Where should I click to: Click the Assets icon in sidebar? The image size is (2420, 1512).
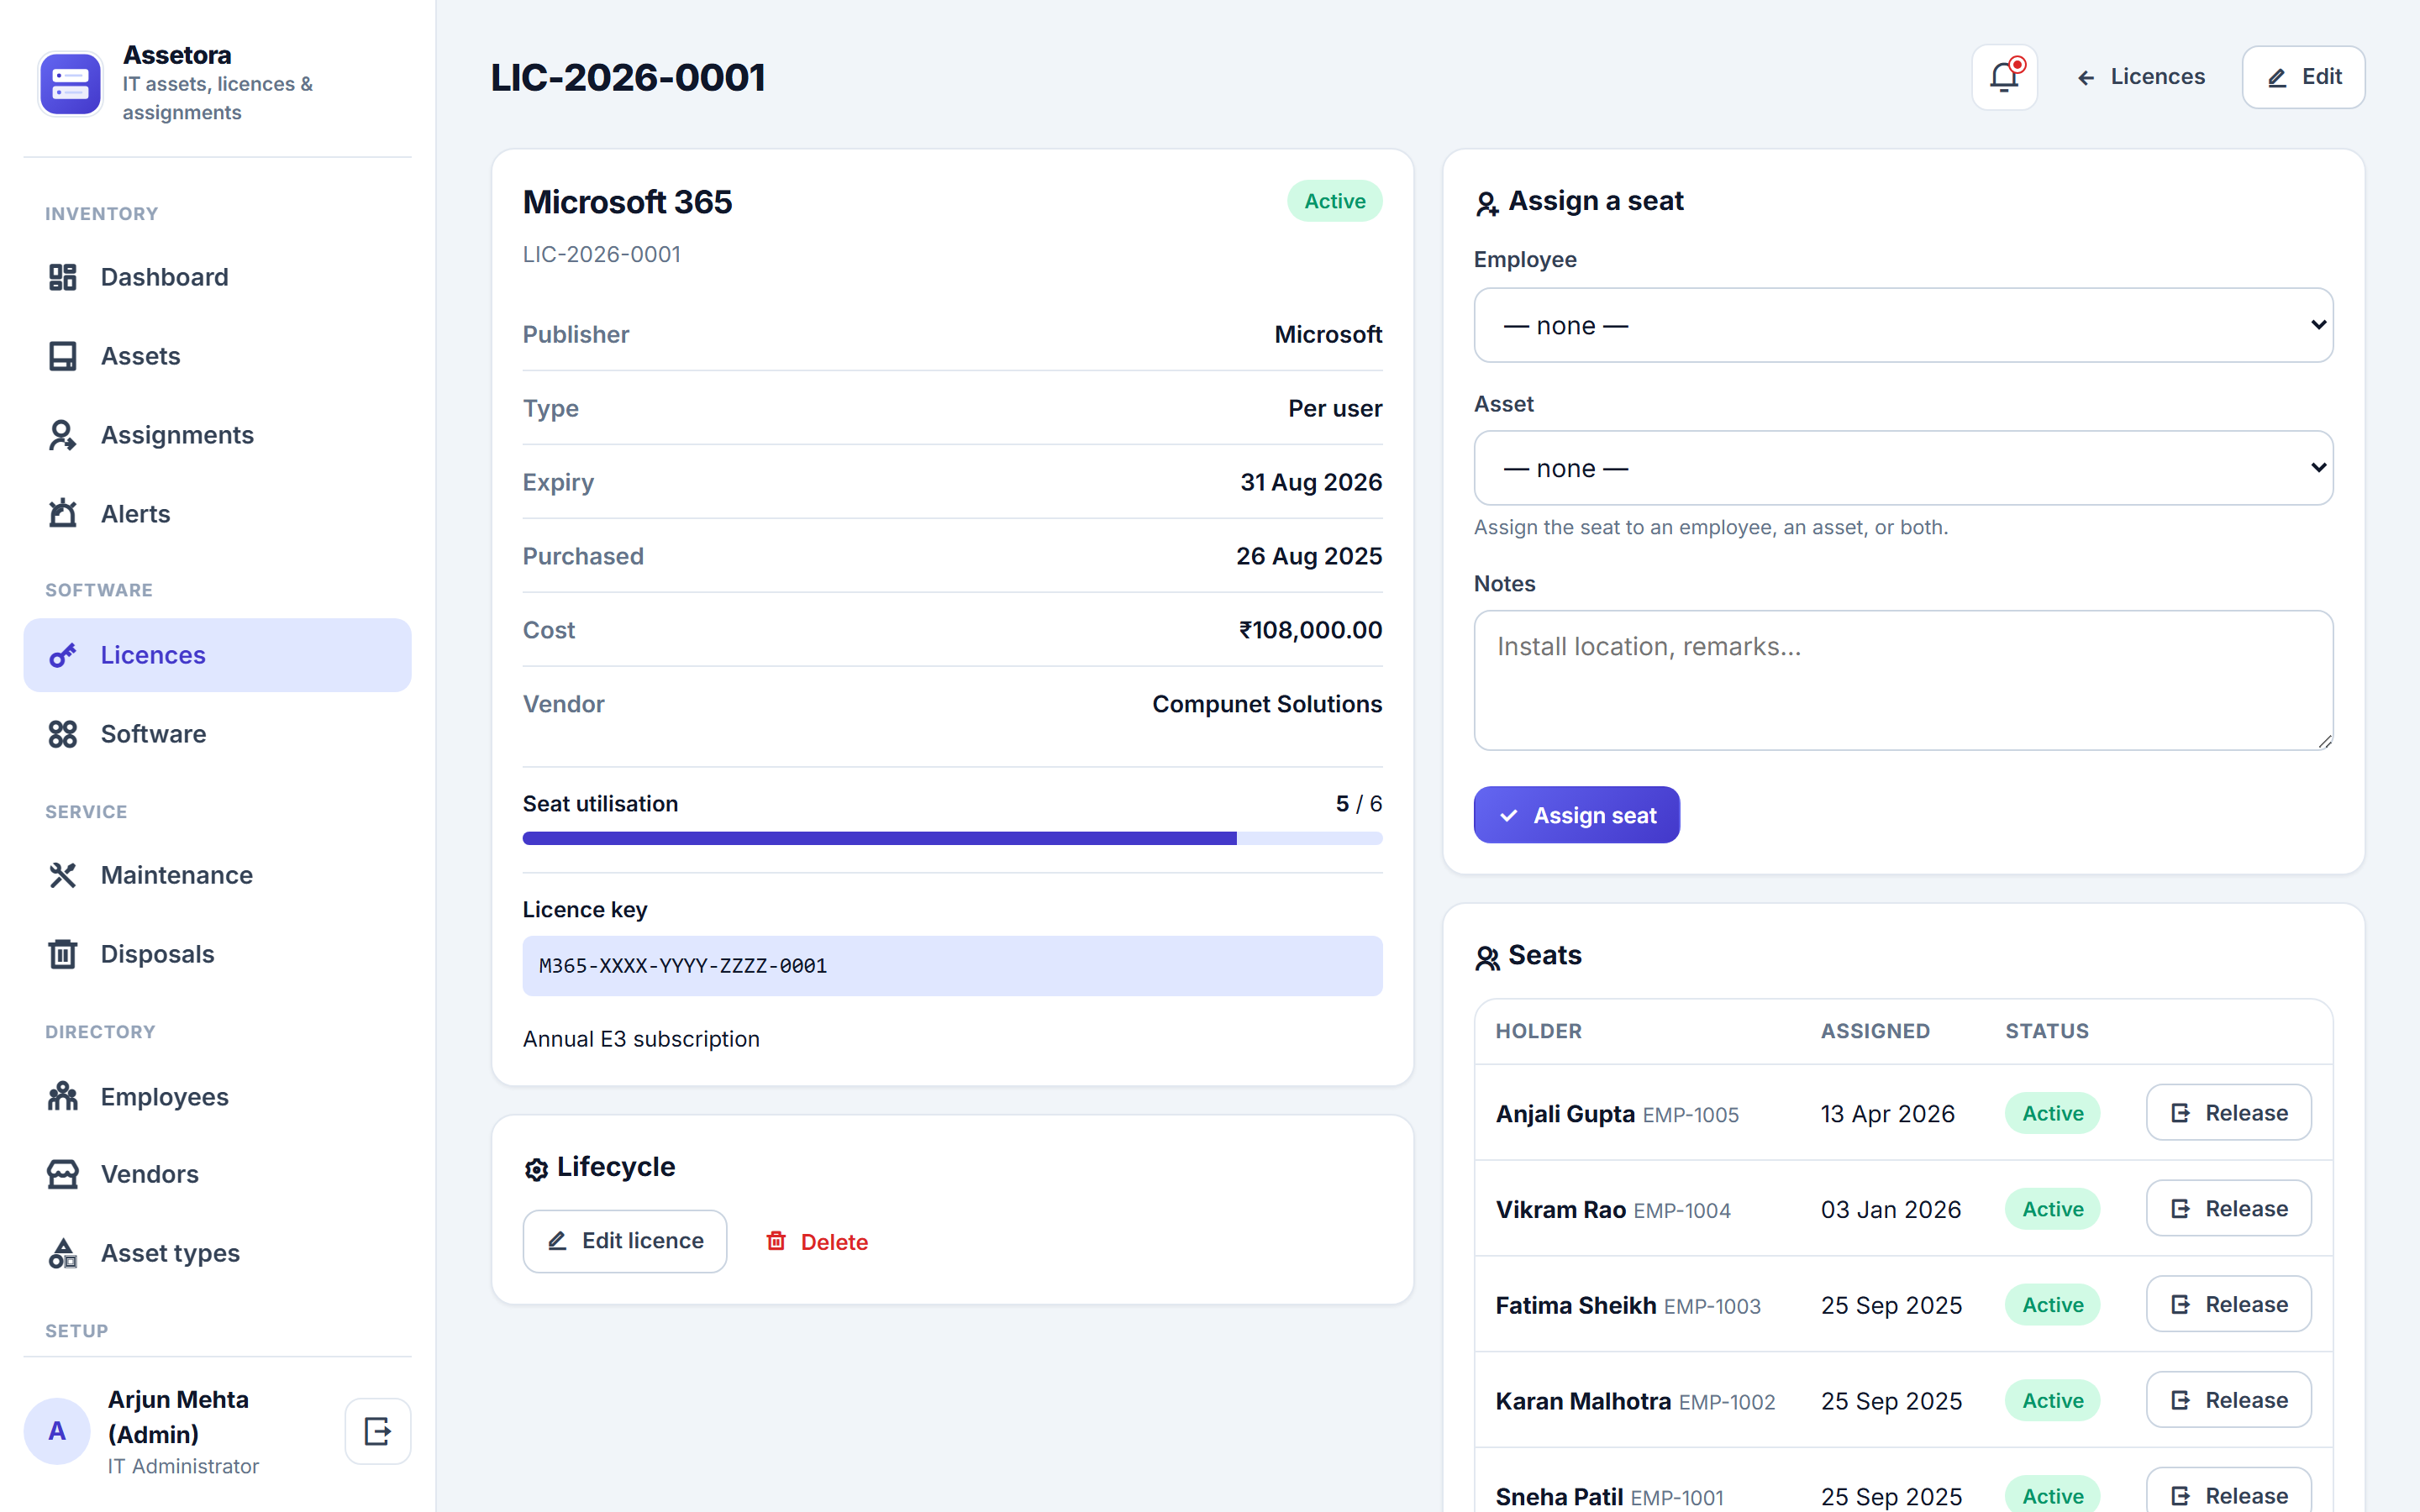[x=63, y=356]
